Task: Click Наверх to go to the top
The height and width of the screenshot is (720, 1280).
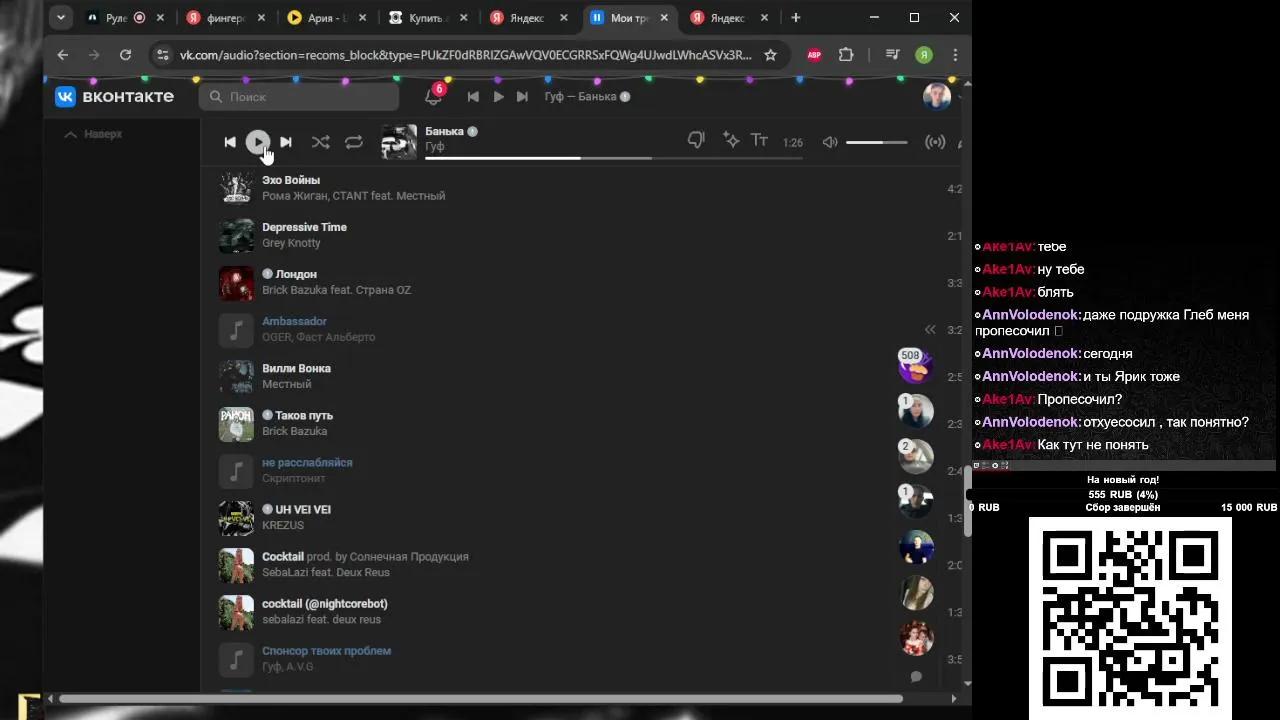Action: coord(94,134)
